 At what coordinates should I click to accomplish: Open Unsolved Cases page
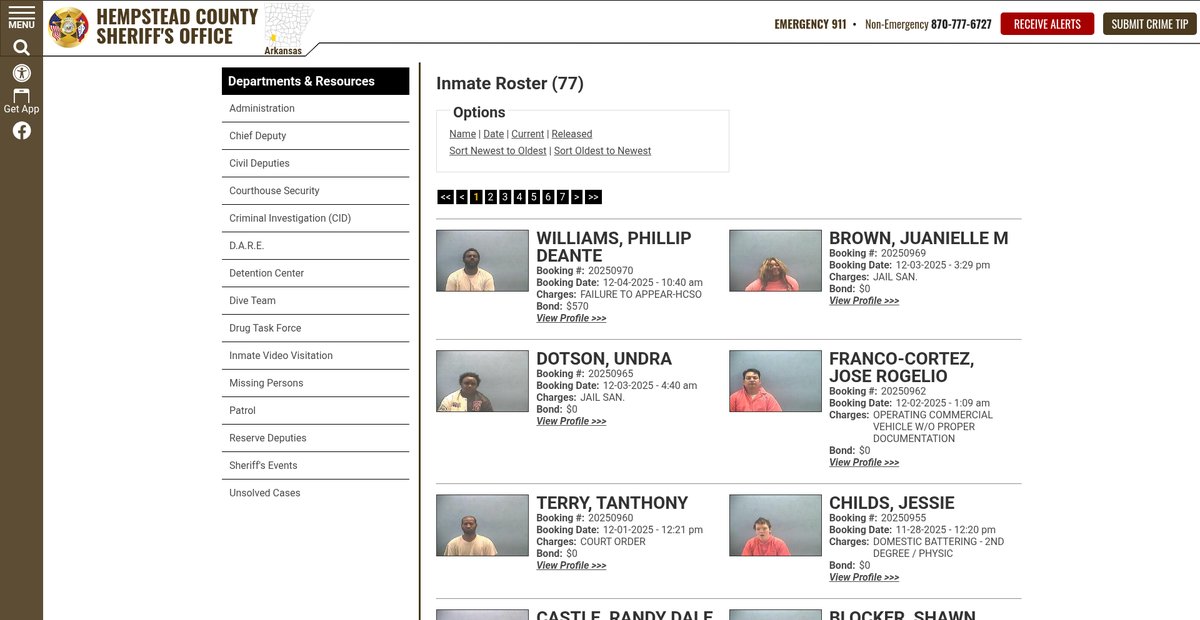point(315,493)
